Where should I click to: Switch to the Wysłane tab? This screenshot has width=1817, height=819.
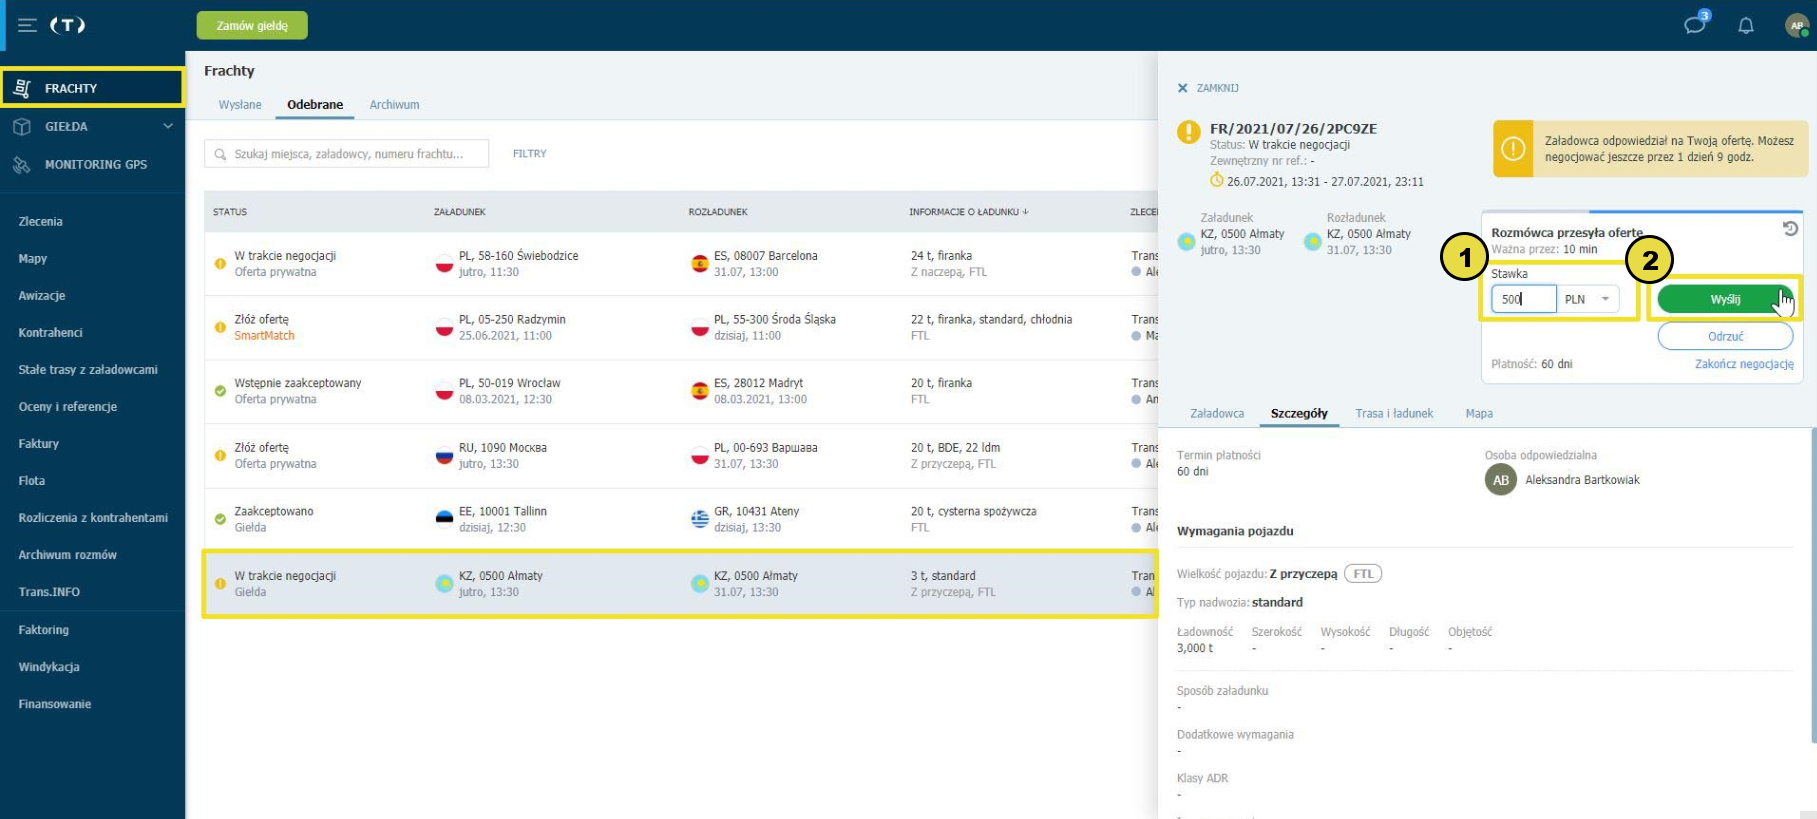240,104
